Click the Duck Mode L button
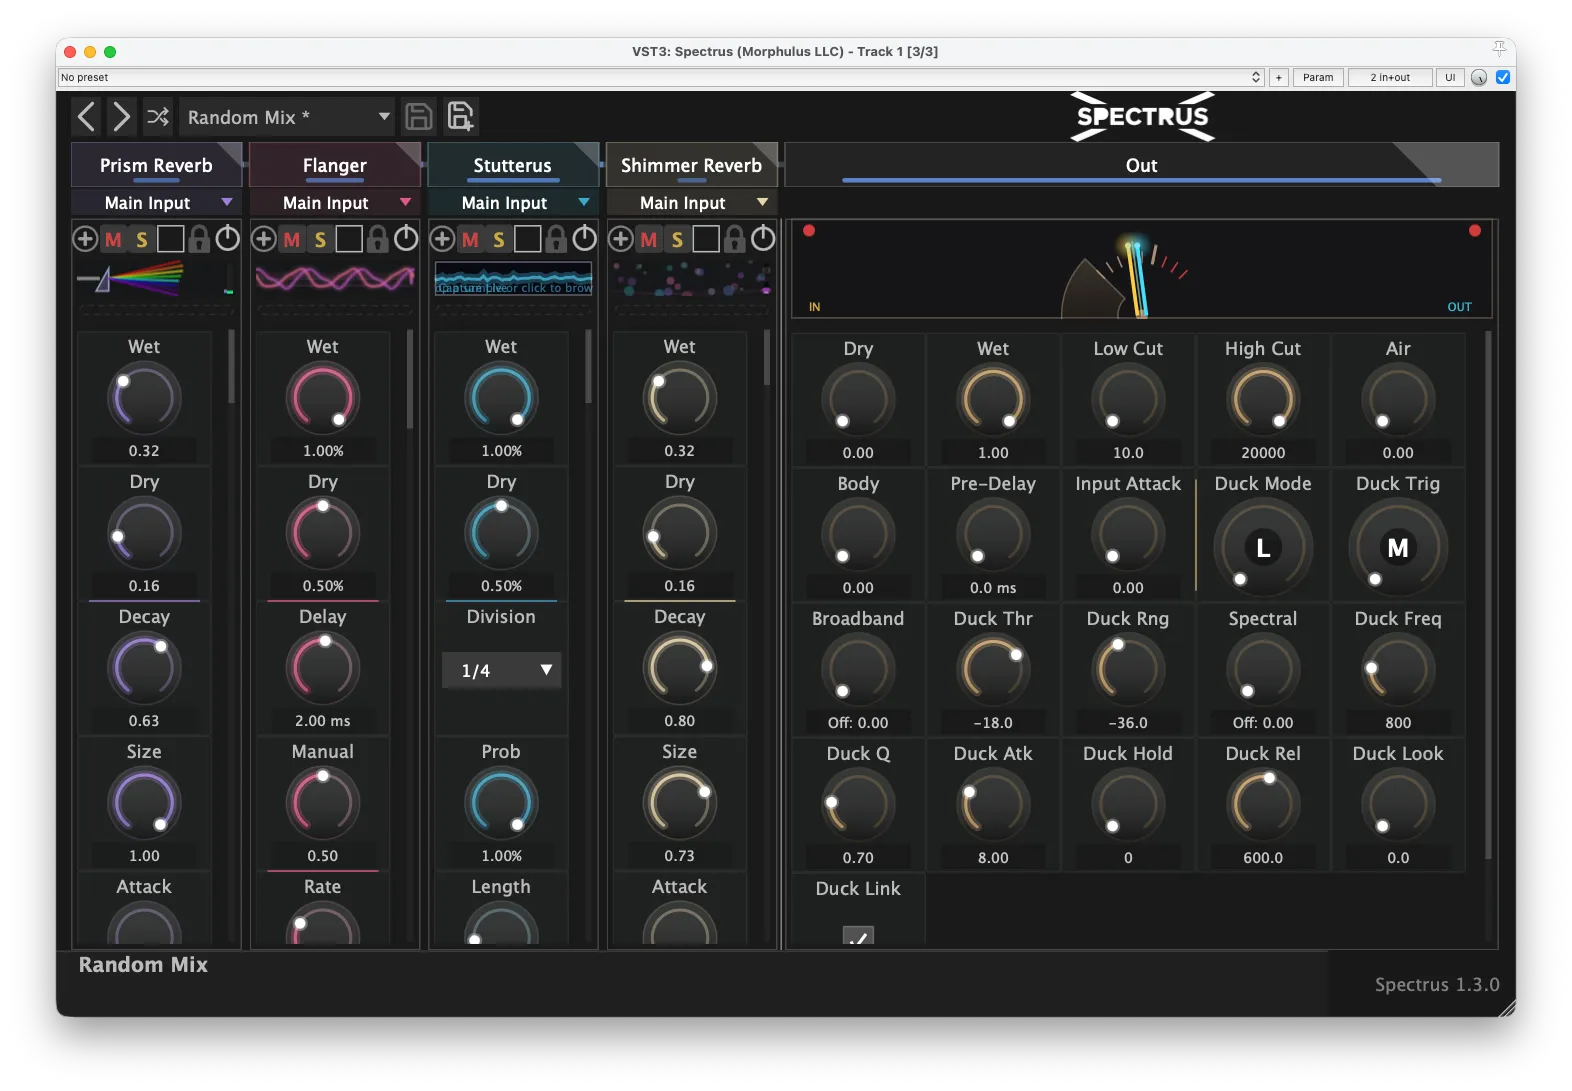Viewport: 1572px width, 1091px height. click(1263, 548)
